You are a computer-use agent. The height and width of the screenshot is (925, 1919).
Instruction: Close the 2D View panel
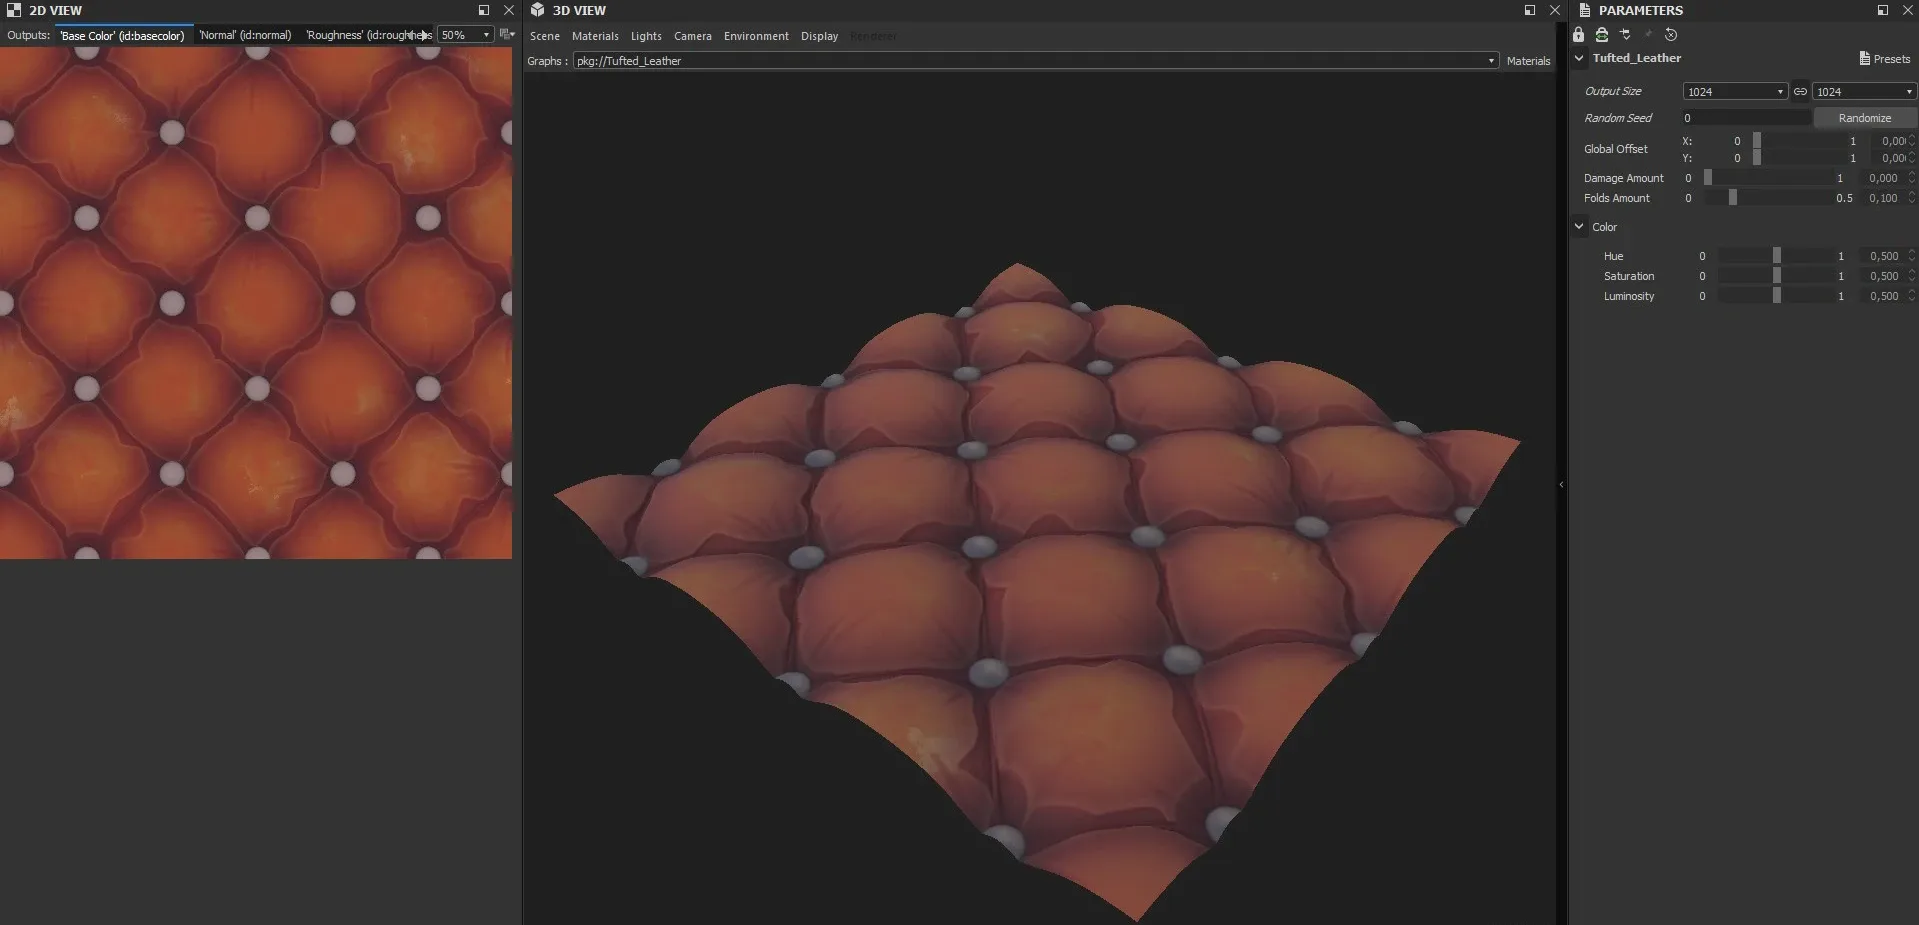[x=508, y=10]
